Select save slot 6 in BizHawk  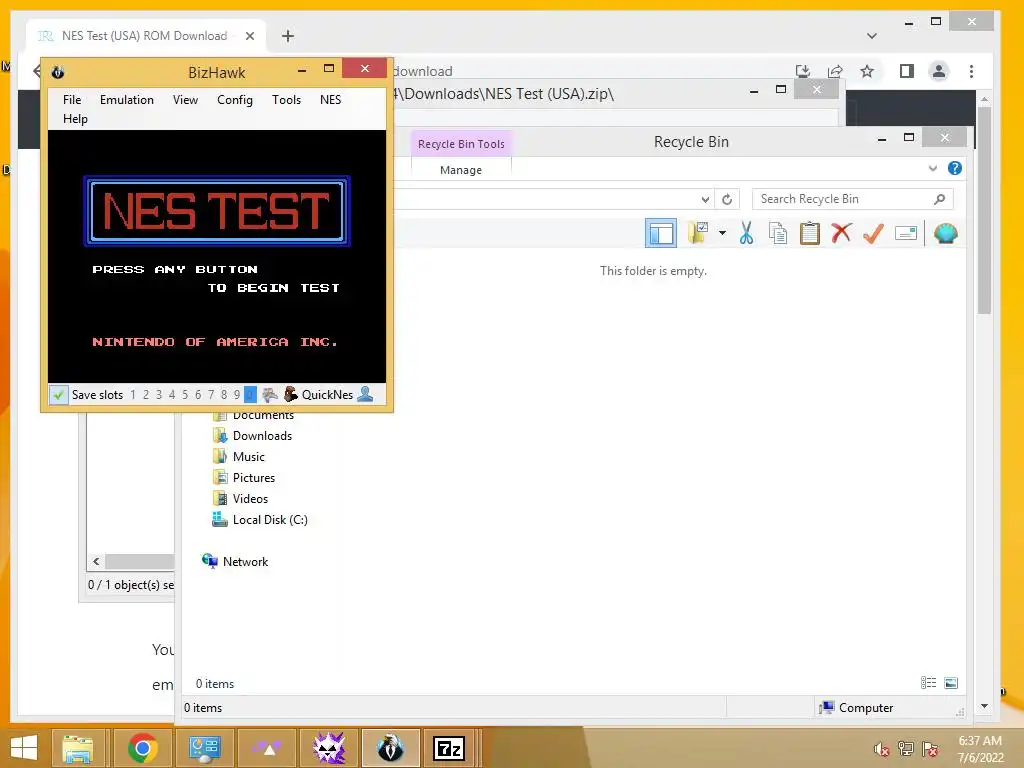pyautogui.click(x=198, y=394)
